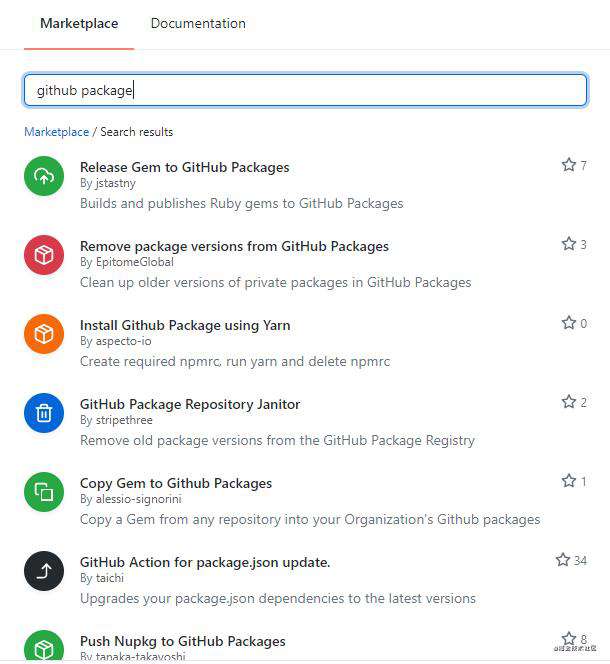Focus the github package search field
This screenshot has height=664, width=610.
click(305, 90)
